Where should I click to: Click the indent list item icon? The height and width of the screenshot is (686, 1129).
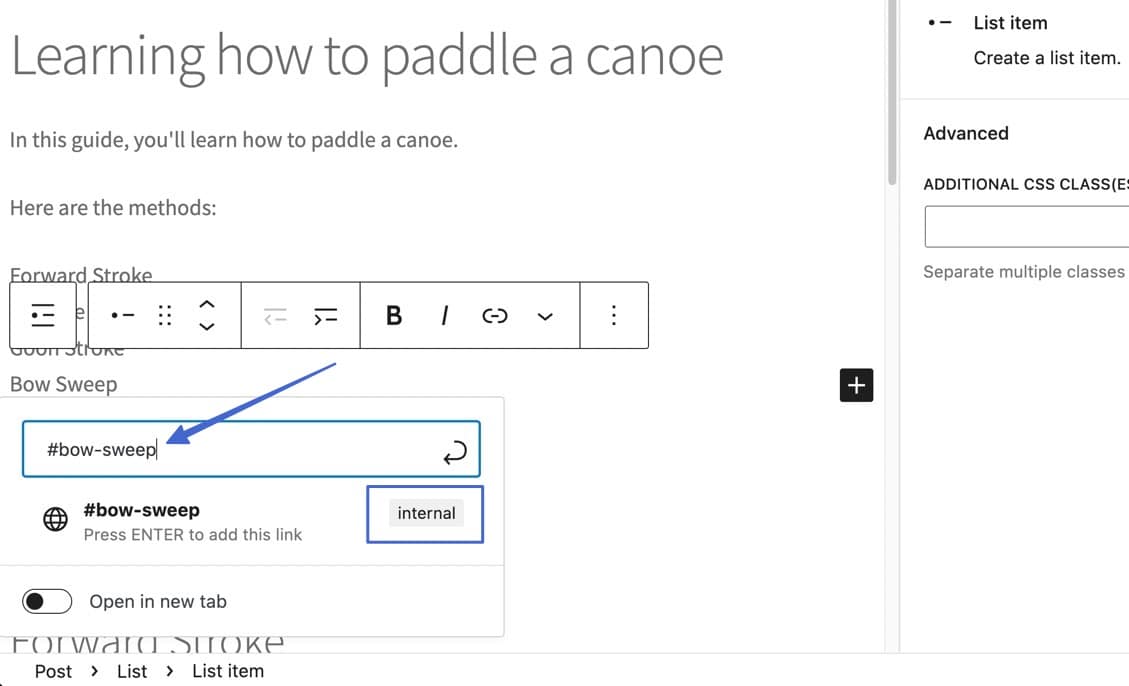(x=325, y=315)
